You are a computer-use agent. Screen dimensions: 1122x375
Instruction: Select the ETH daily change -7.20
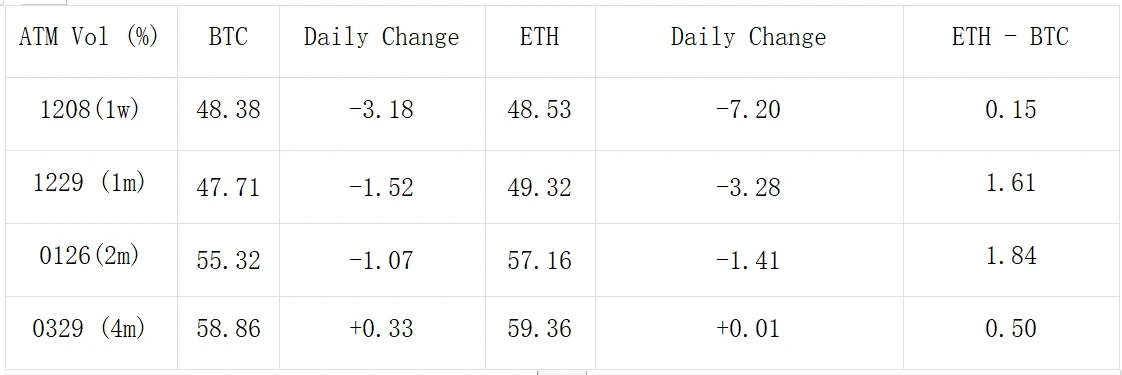(x=748, y=109)
